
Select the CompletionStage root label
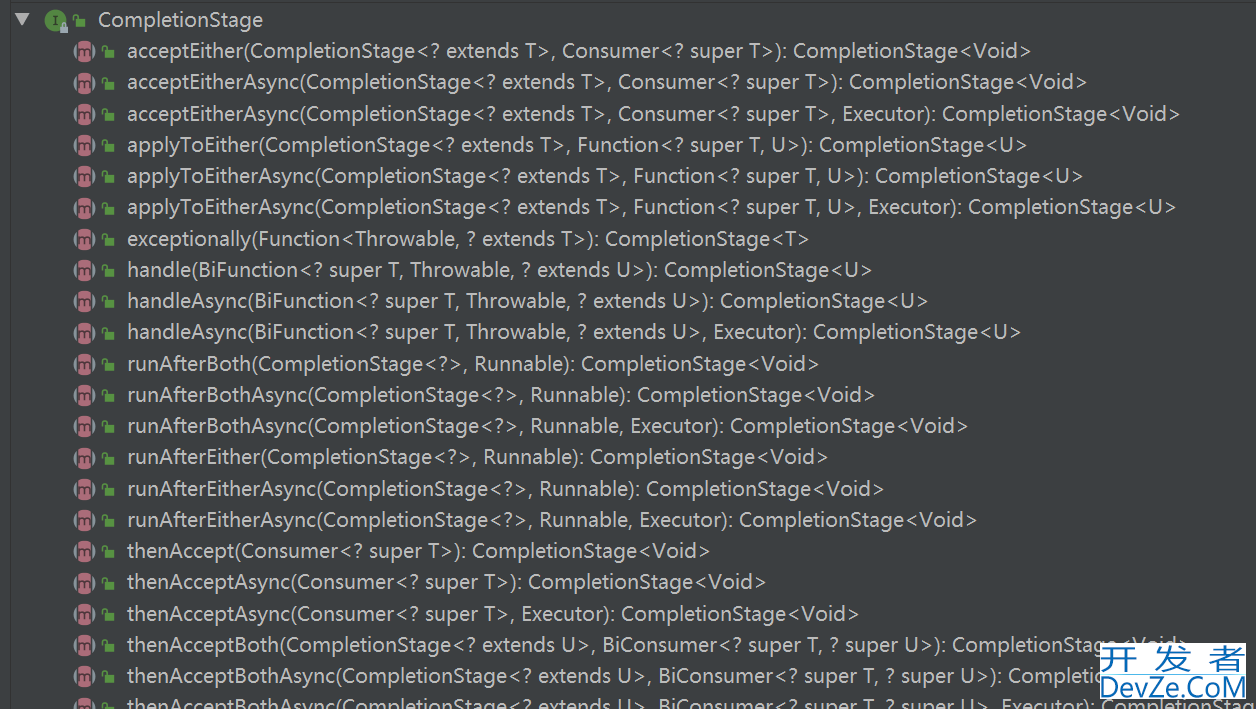coord(180,20)
